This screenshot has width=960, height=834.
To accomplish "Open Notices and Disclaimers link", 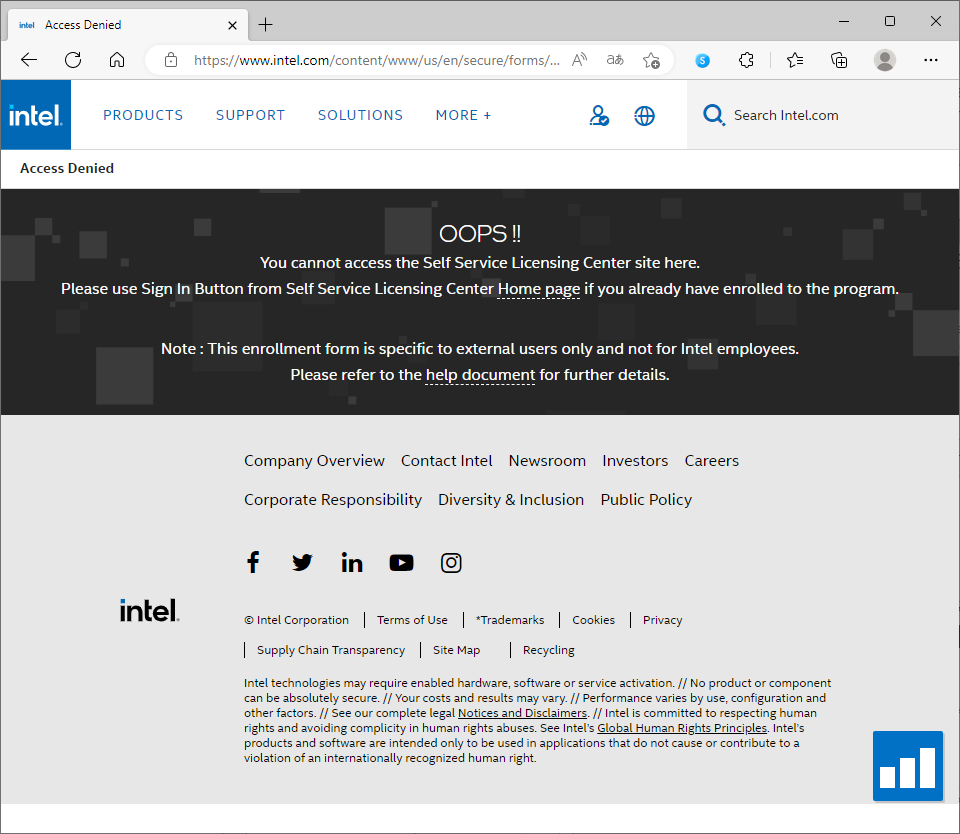I will 522,713.
